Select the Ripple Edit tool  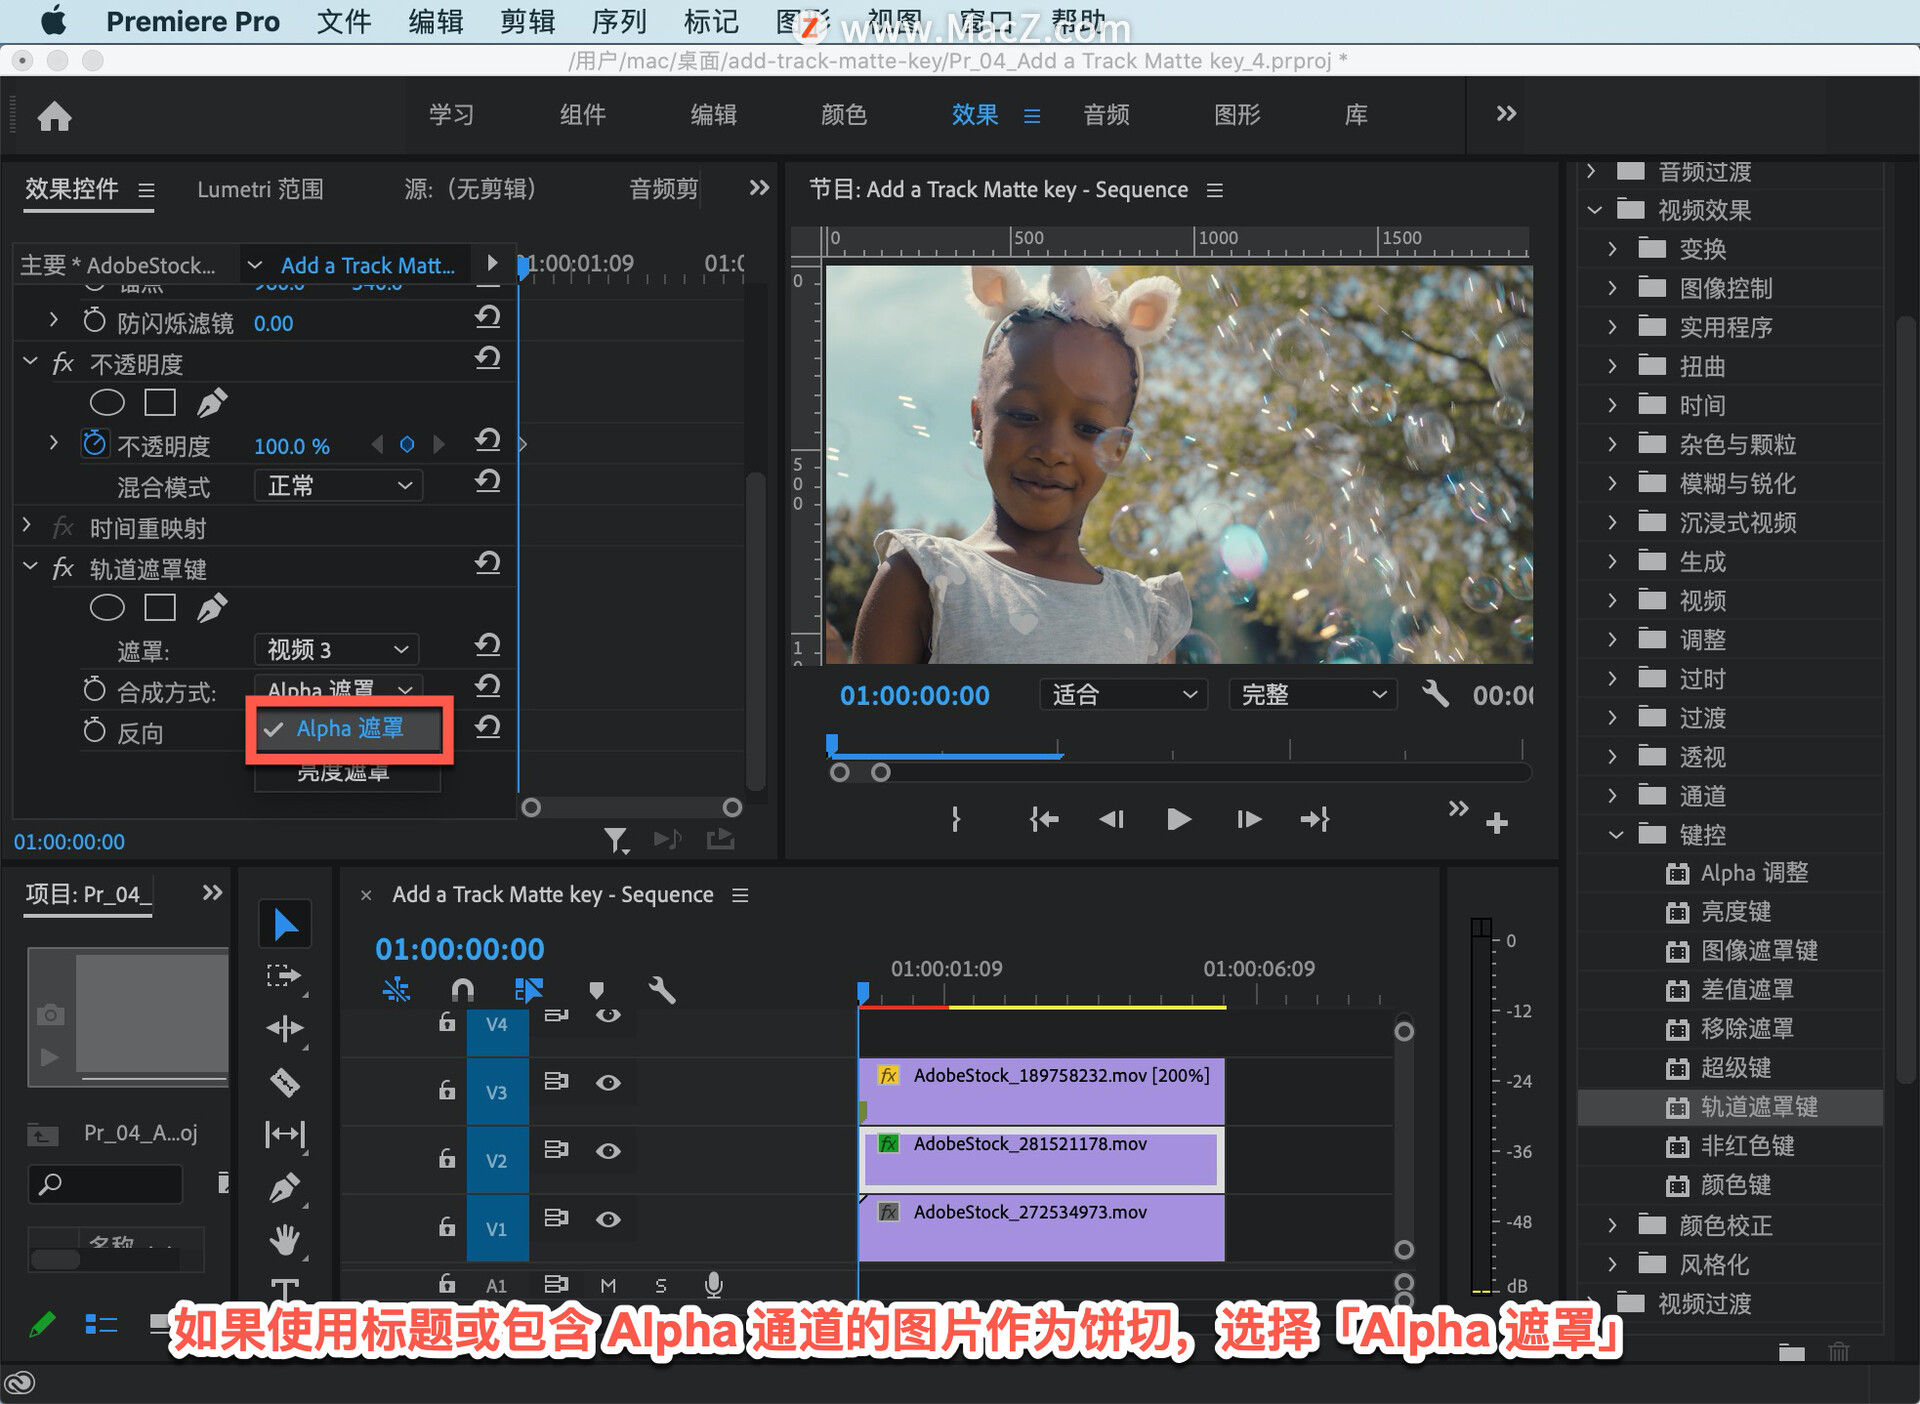click(x=285, y=1029)
